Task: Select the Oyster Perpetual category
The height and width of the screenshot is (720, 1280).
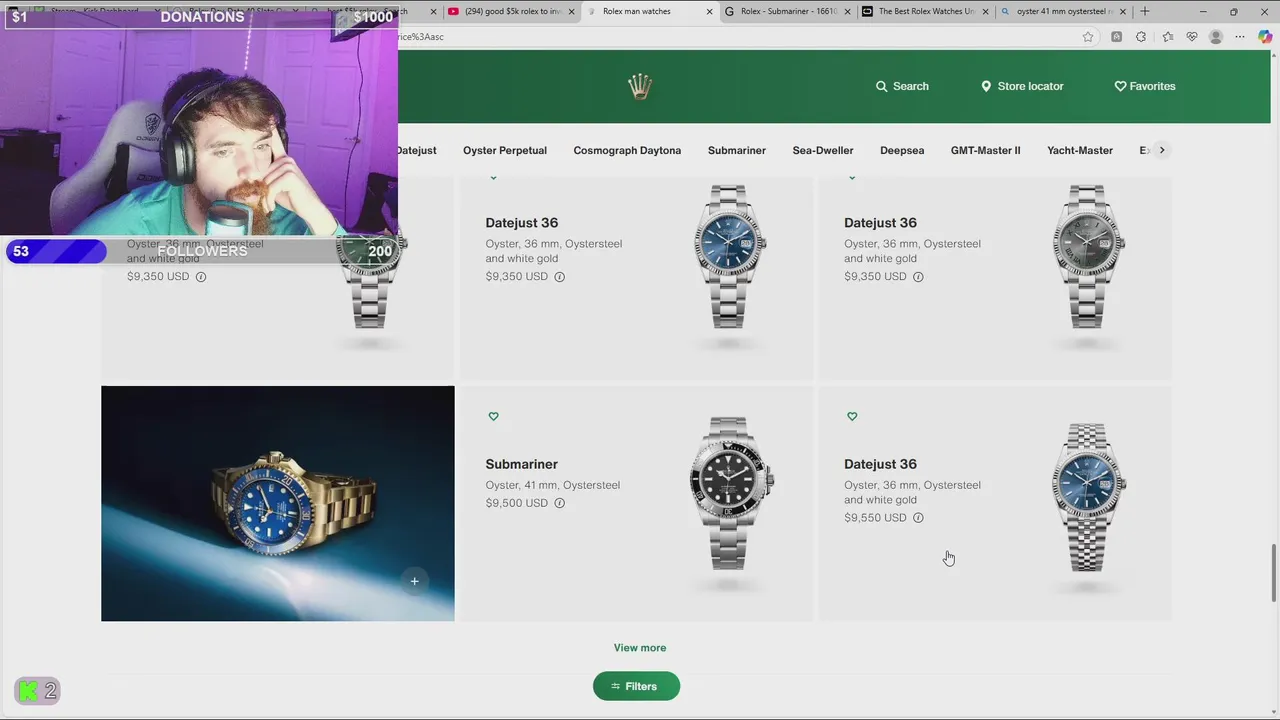Action: (505, 150)
